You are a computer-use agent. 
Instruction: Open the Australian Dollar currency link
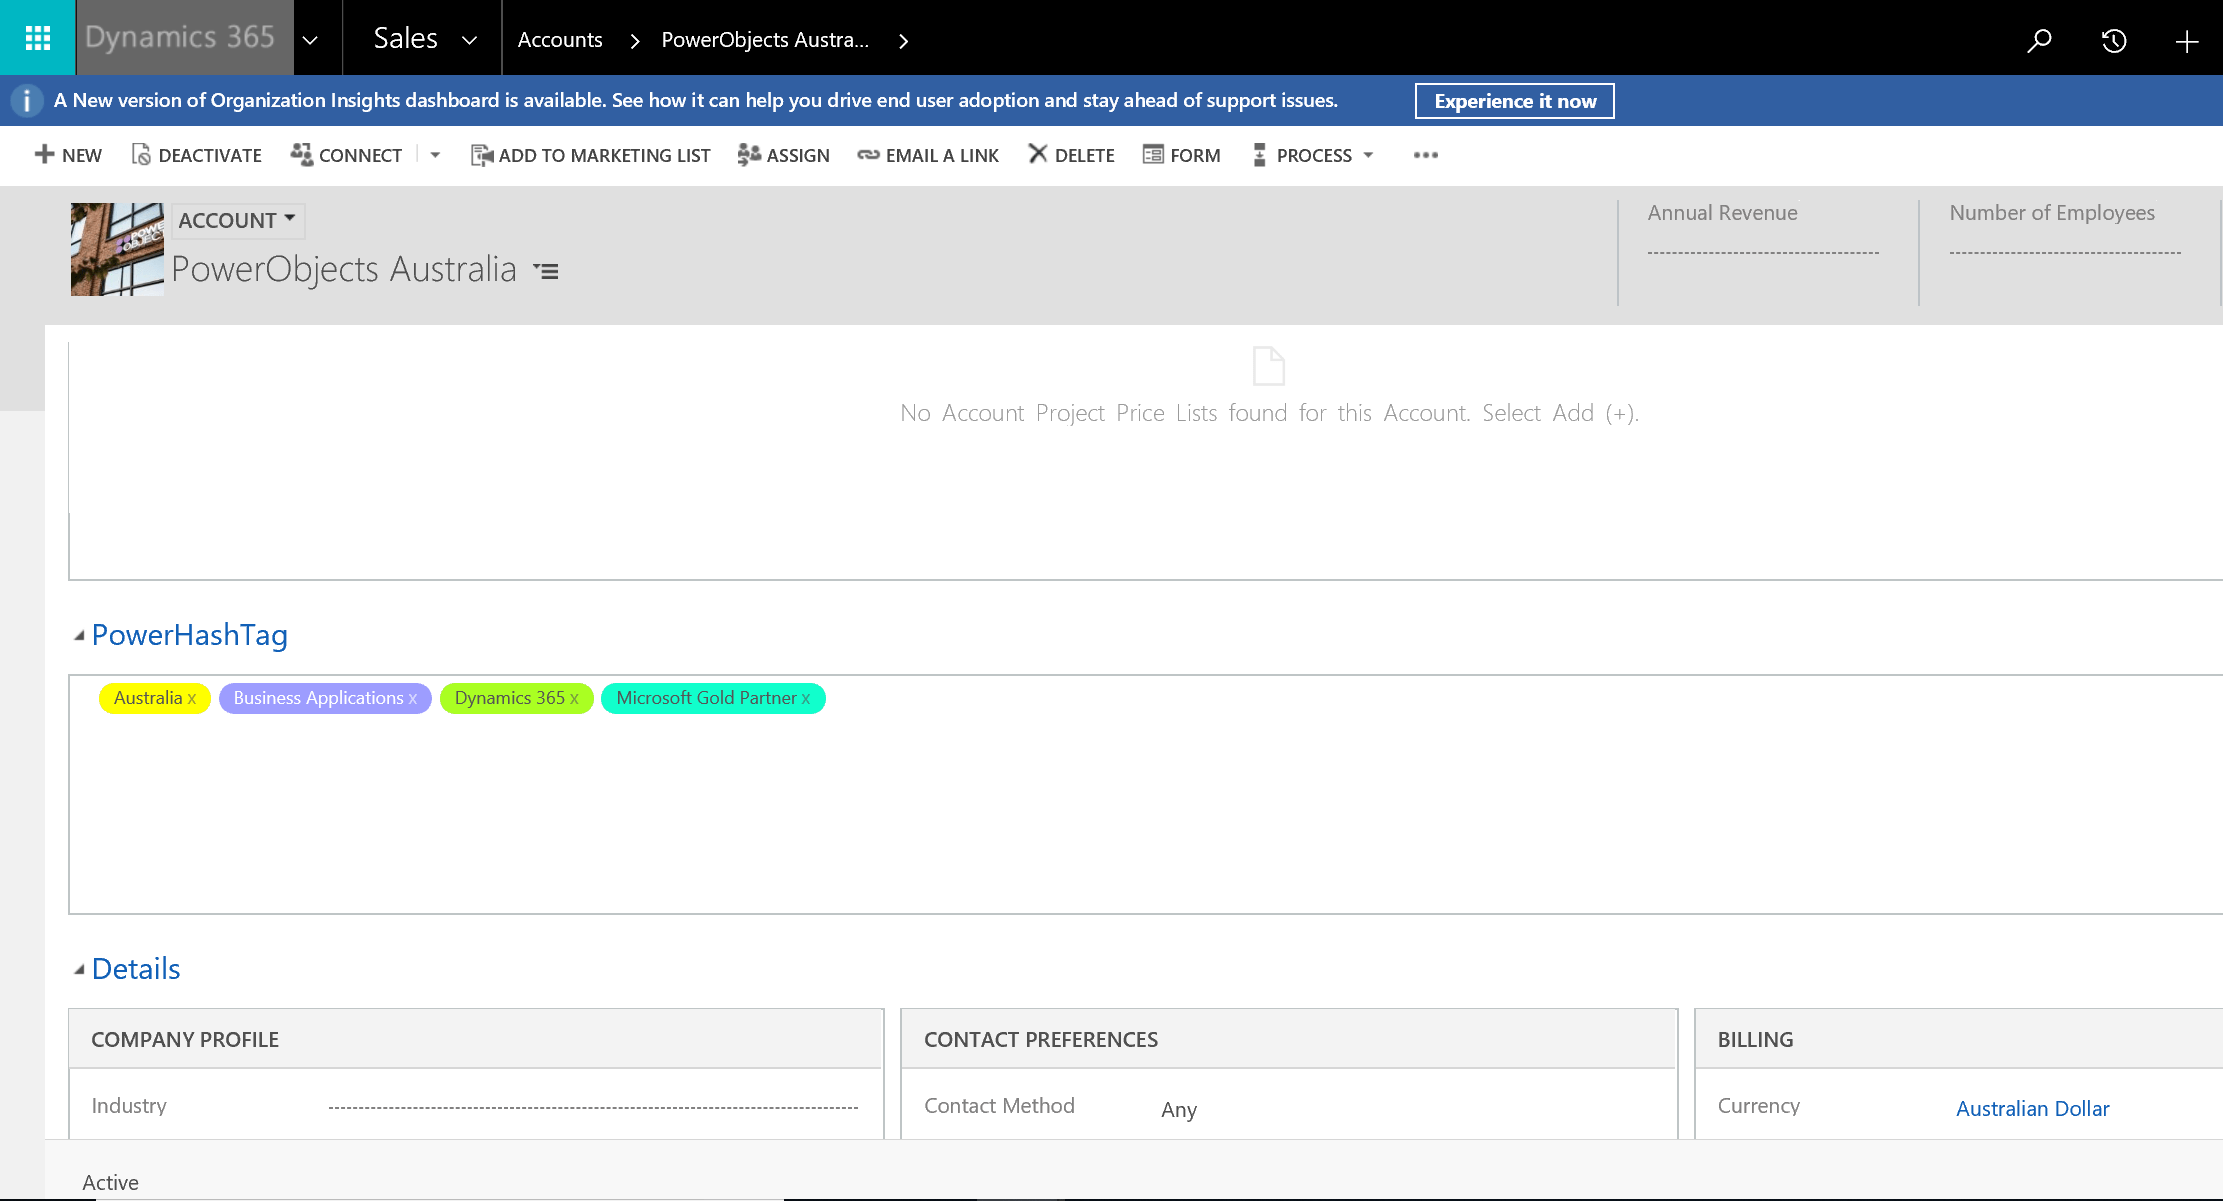[x=2032, y=1108]
